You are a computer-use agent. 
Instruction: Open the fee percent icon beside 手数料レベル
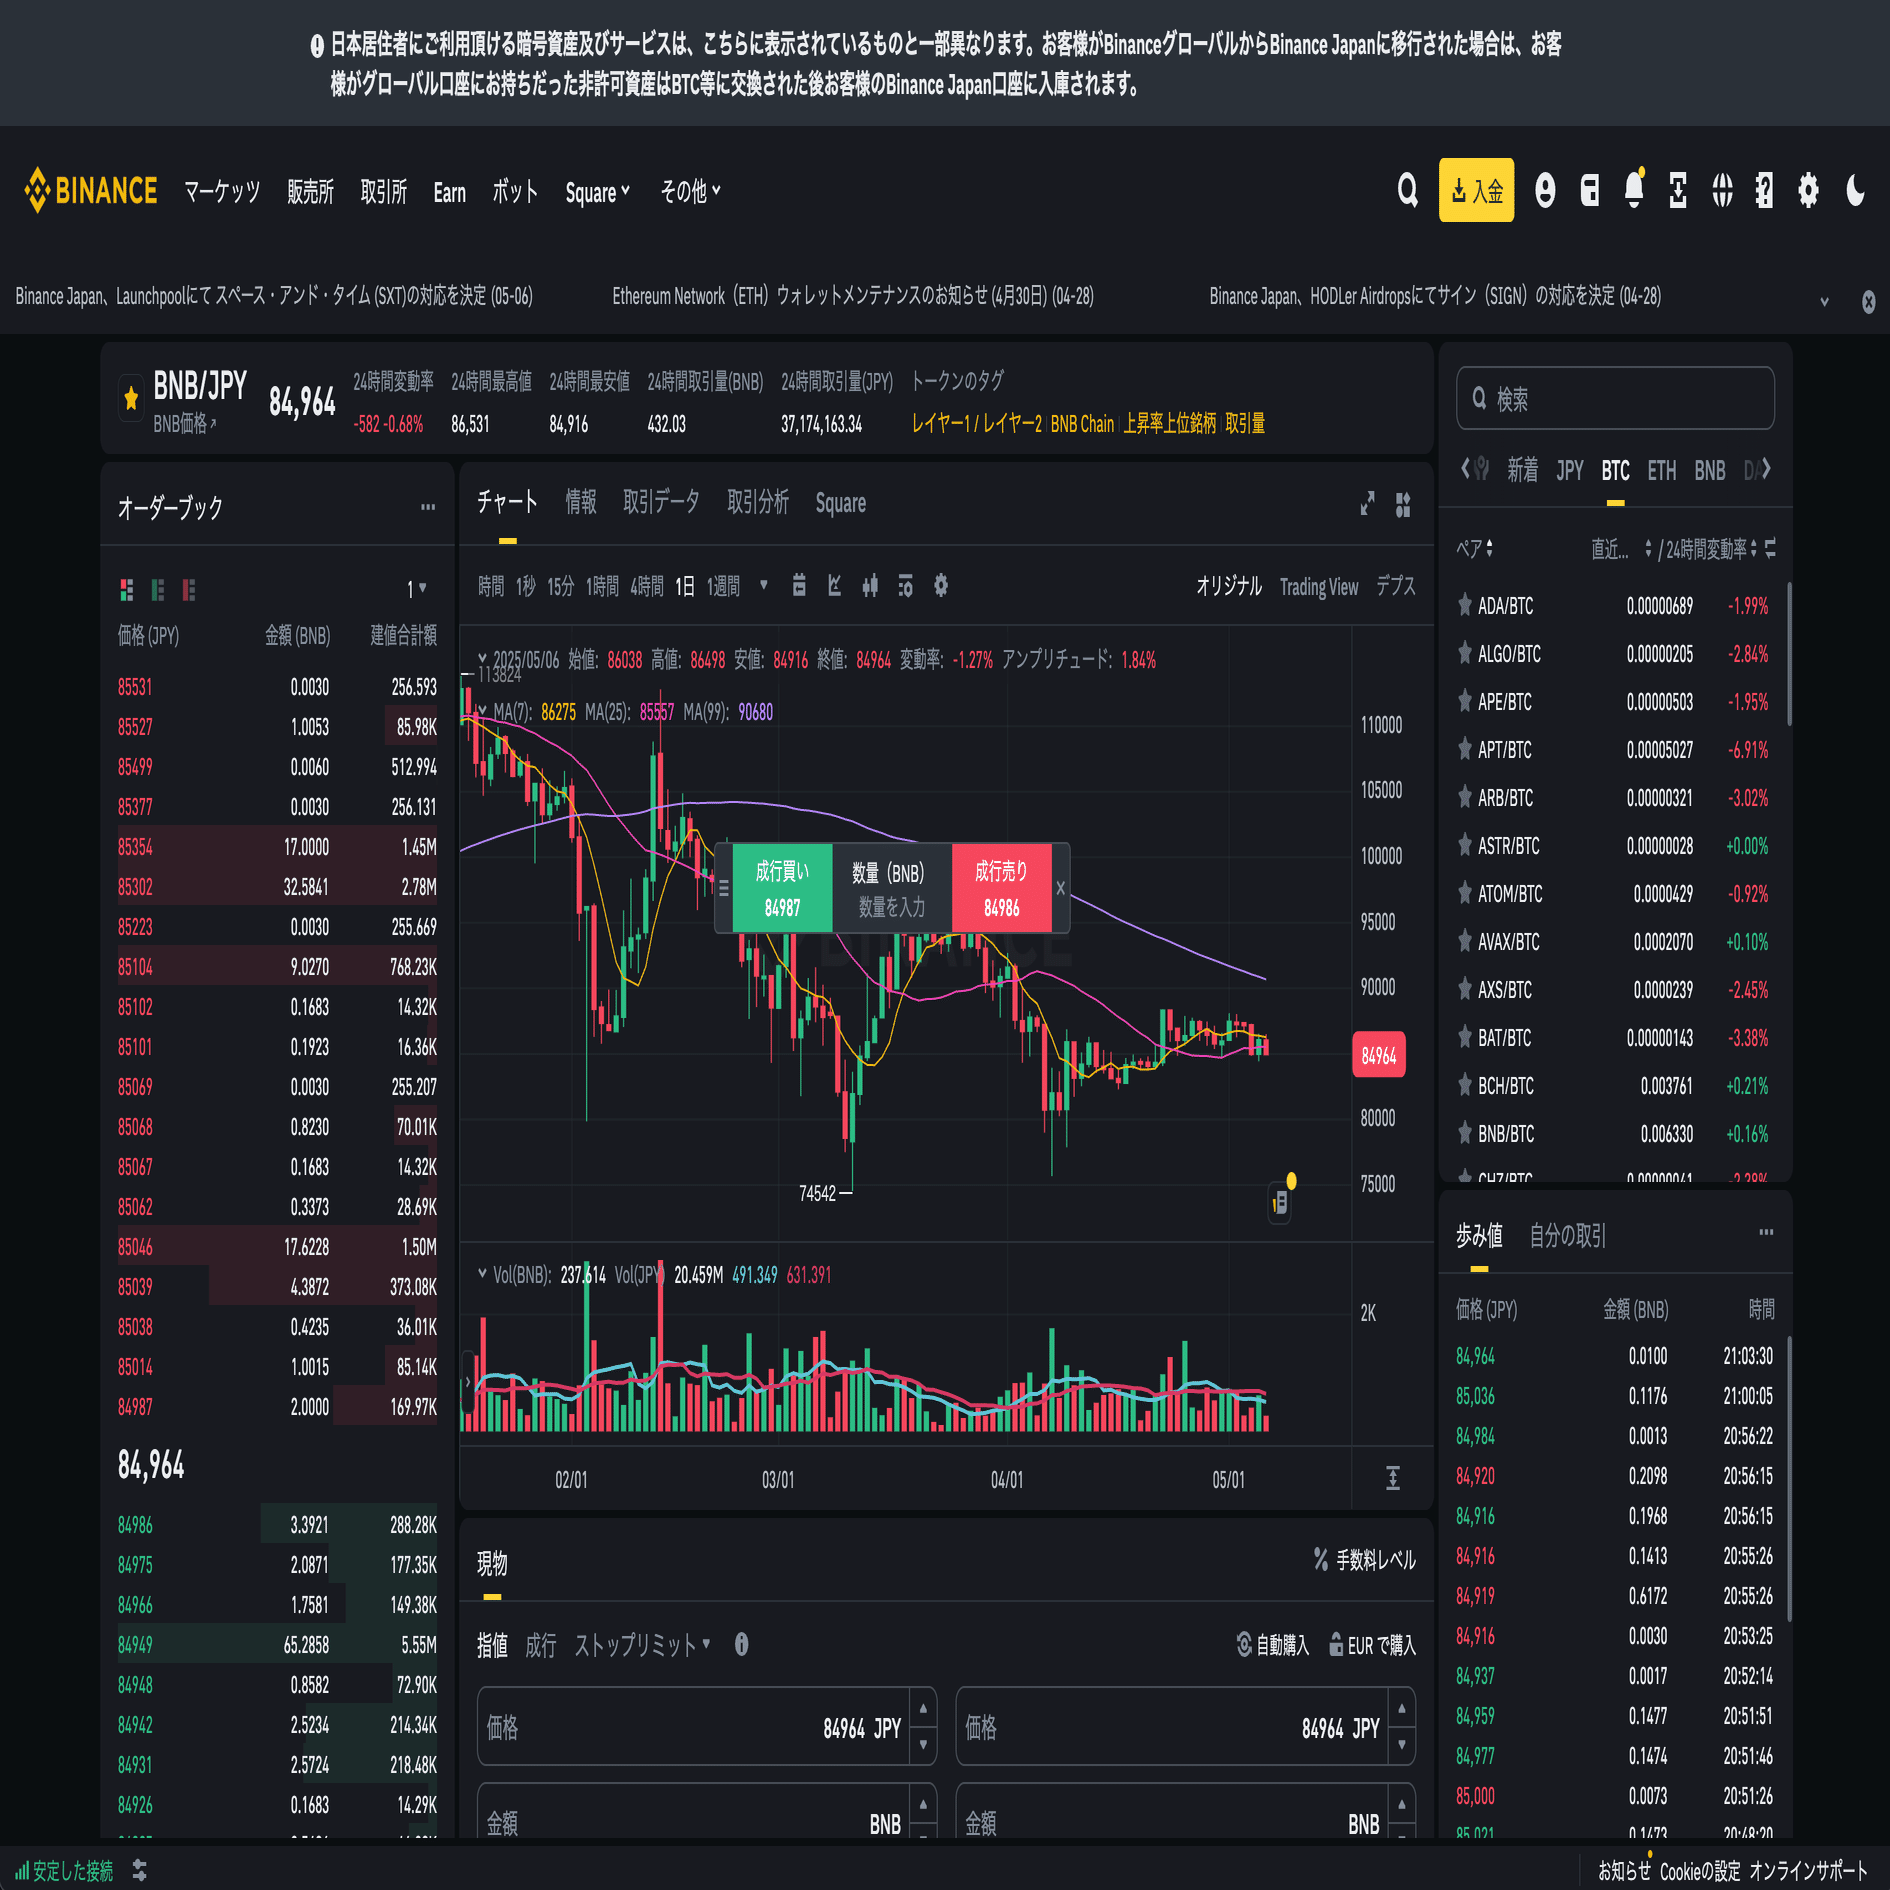coord(1321,1559)
